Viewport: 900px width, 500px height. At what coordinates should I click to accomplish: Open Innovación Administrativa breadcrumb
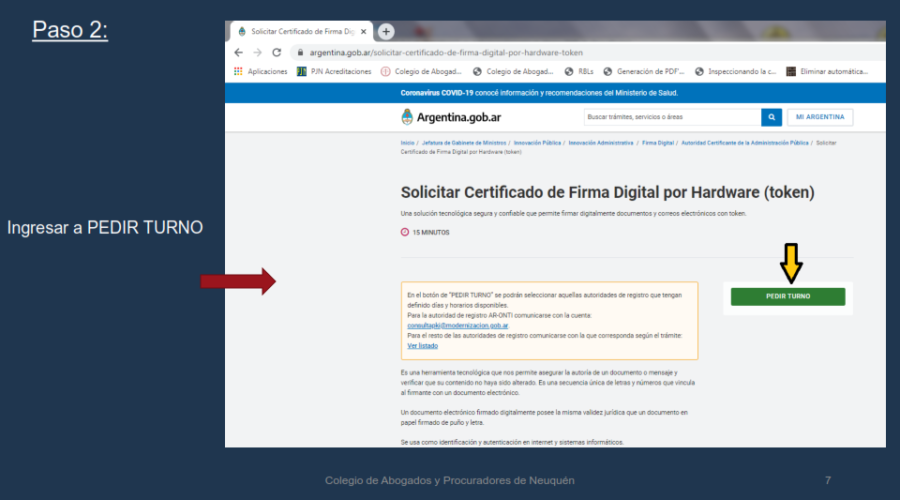(601, 143)
